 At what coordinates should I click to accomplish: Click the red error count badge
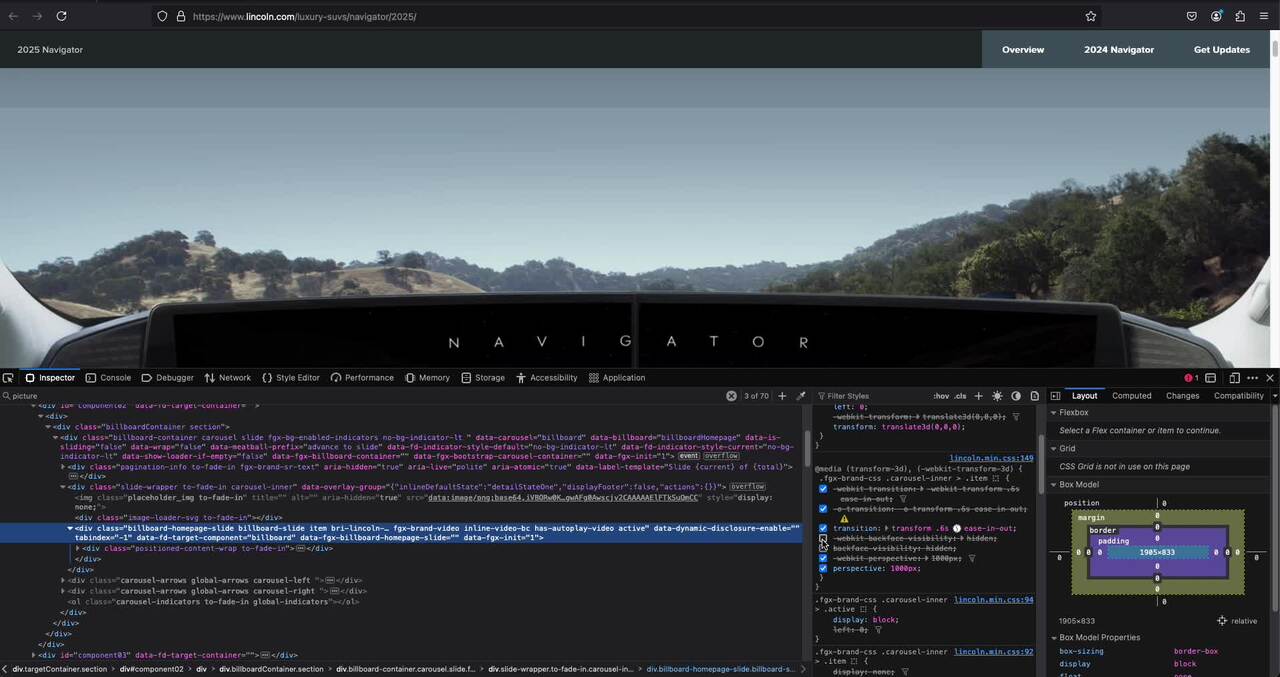click(x=1191, y=378)
